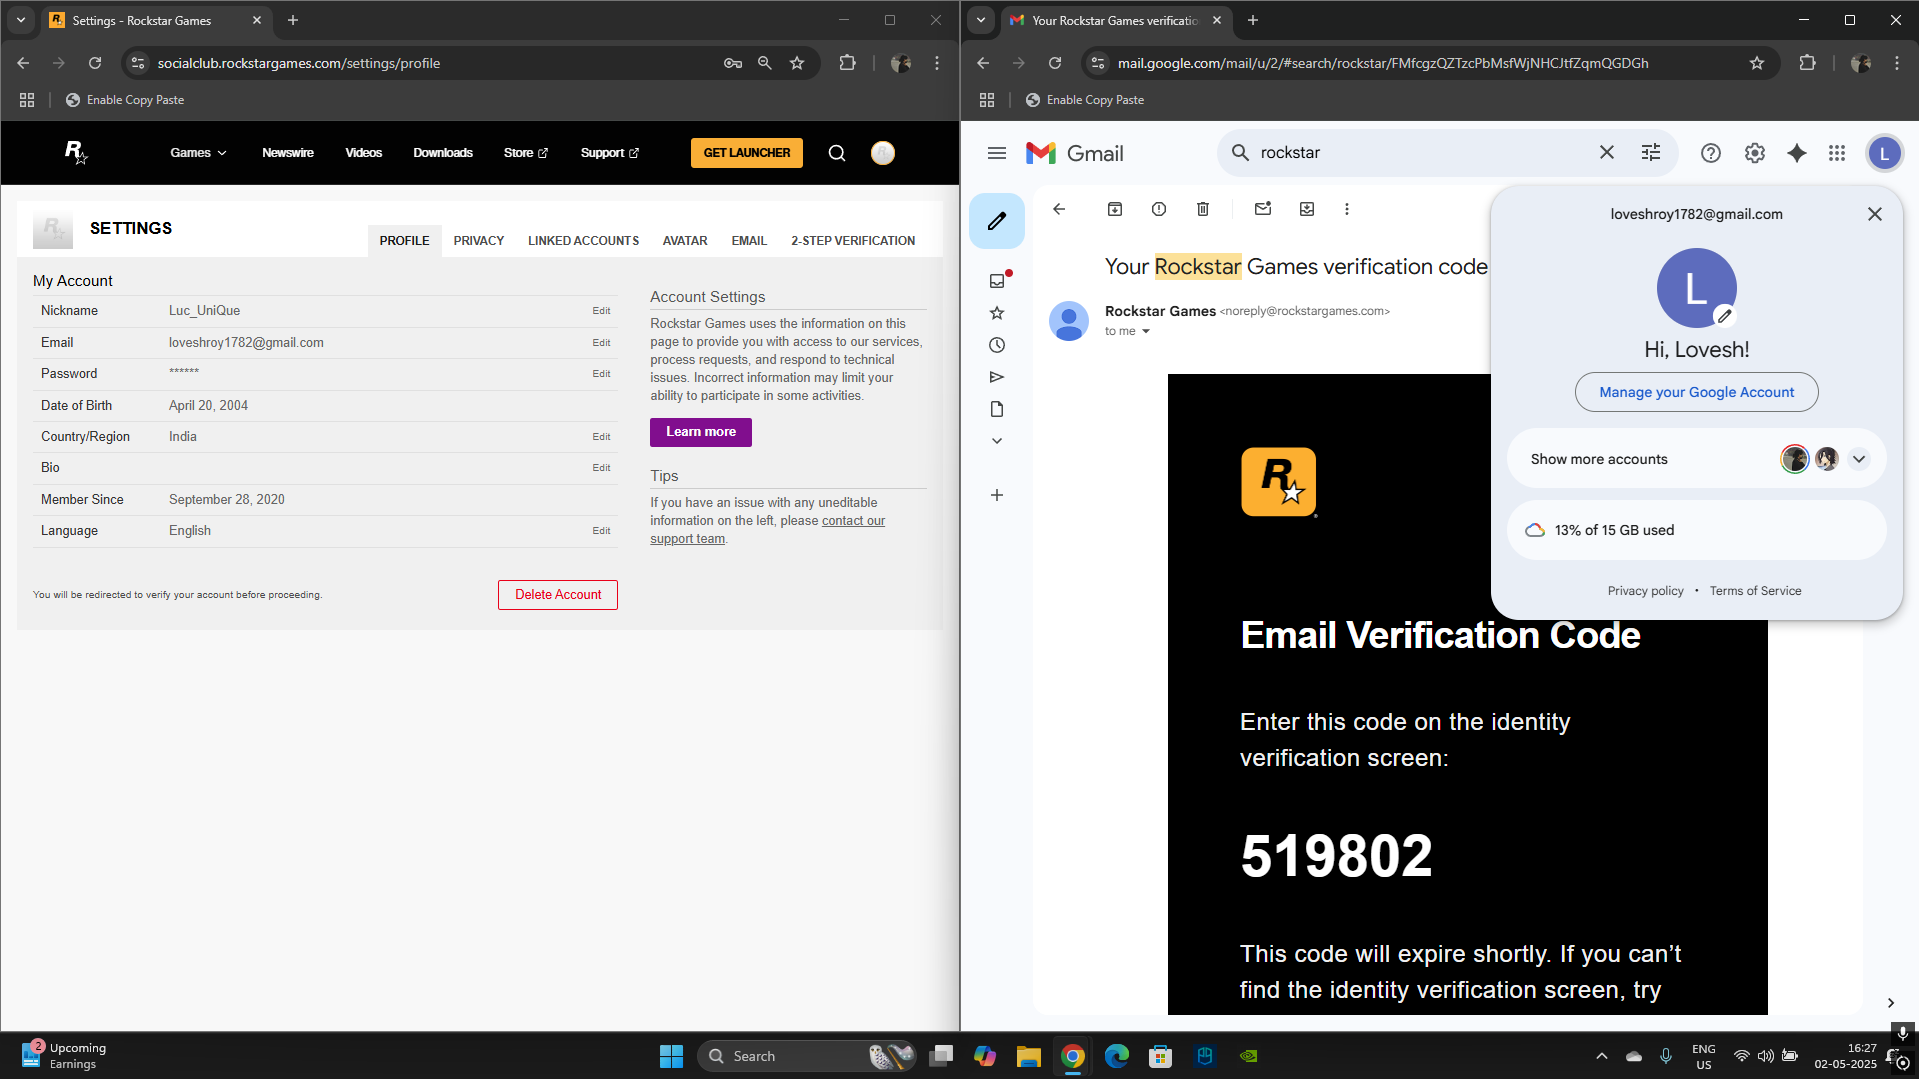Click the Delete Account button

pos(558,595)
